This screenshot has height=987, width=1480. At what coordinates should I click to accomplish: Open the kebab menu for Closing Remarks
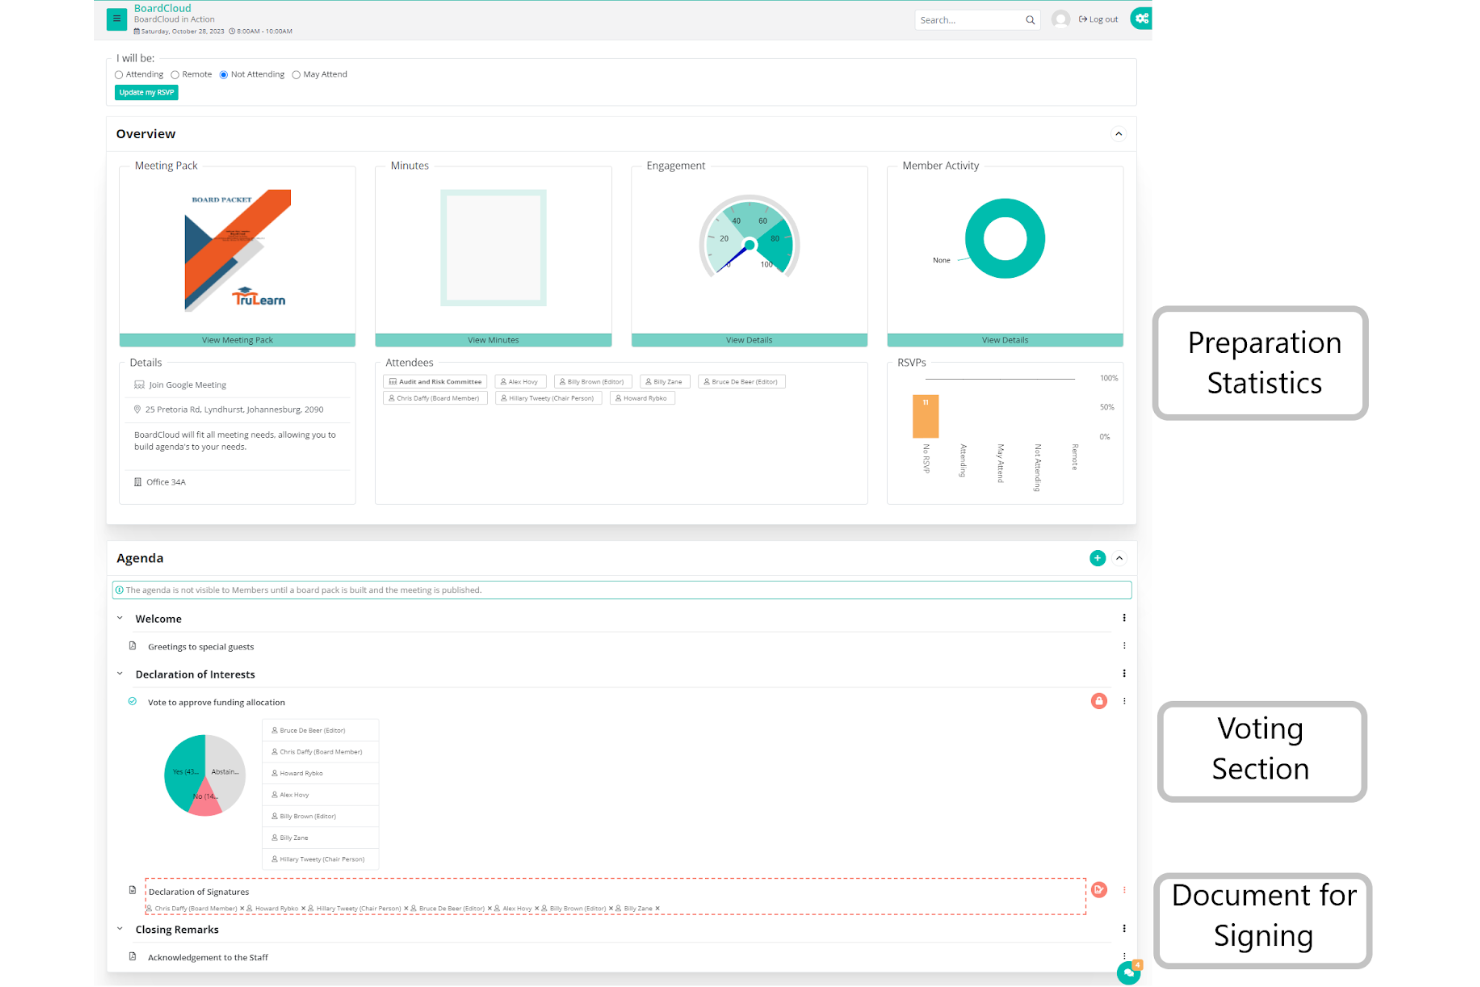(1124, 927)
